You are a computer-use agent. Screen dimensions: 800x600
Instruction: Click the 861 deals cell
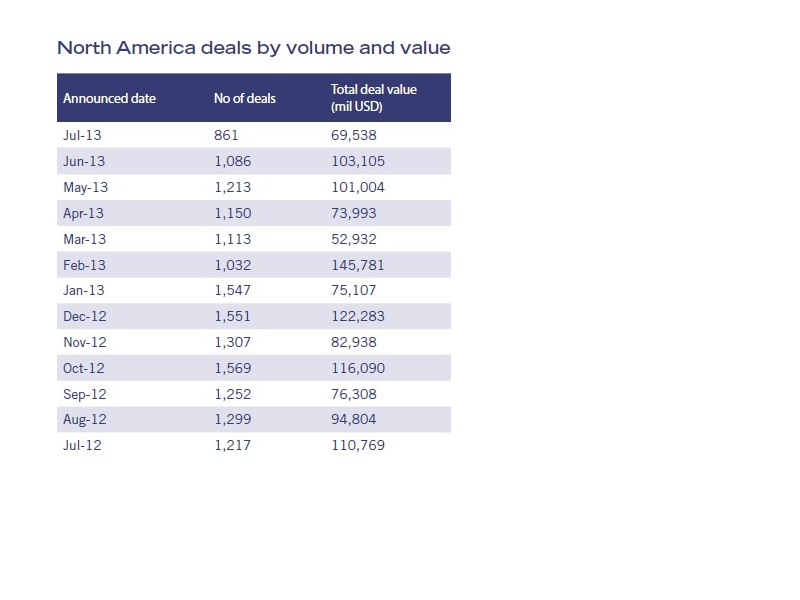pos(227,135)
